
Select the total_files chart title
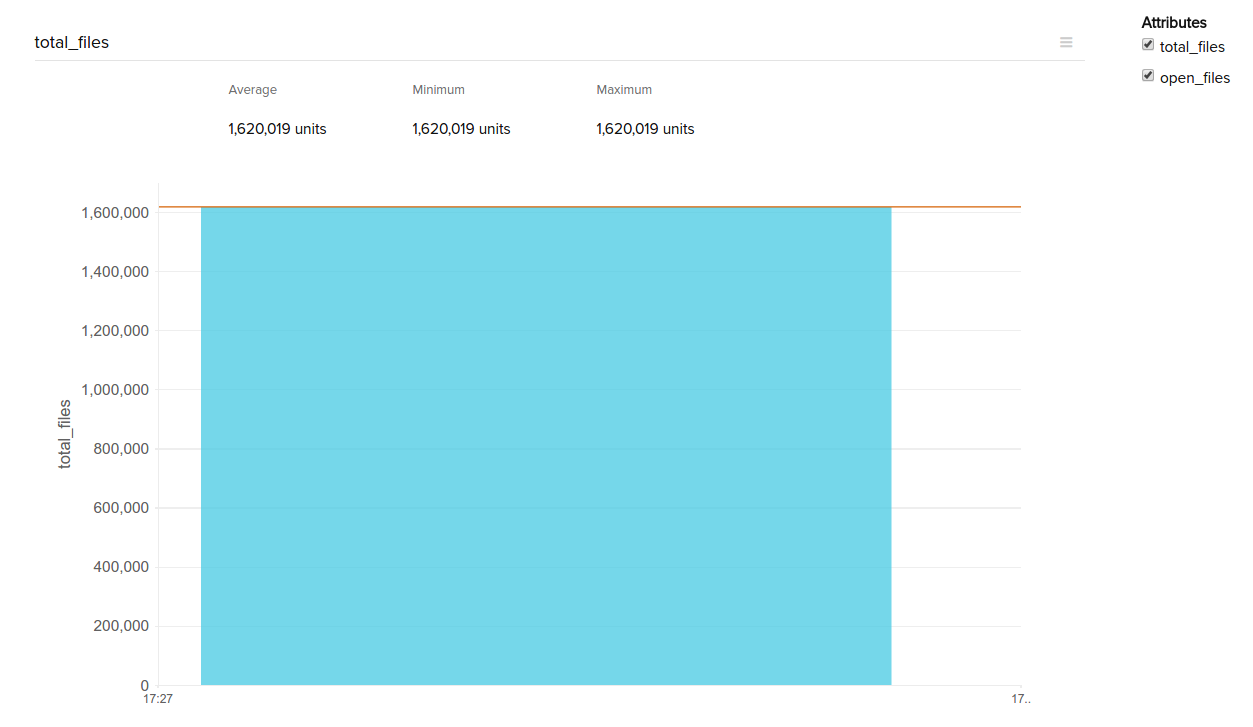[72, 42]
